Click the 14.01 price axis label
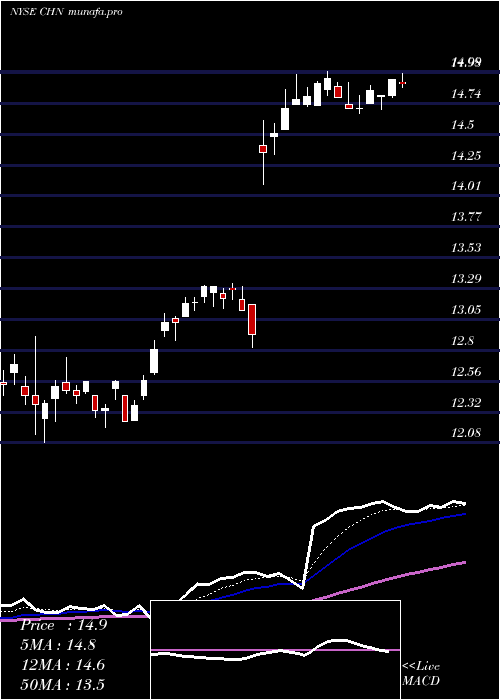This screenshot has height=700, width=500. pos(466,186)
